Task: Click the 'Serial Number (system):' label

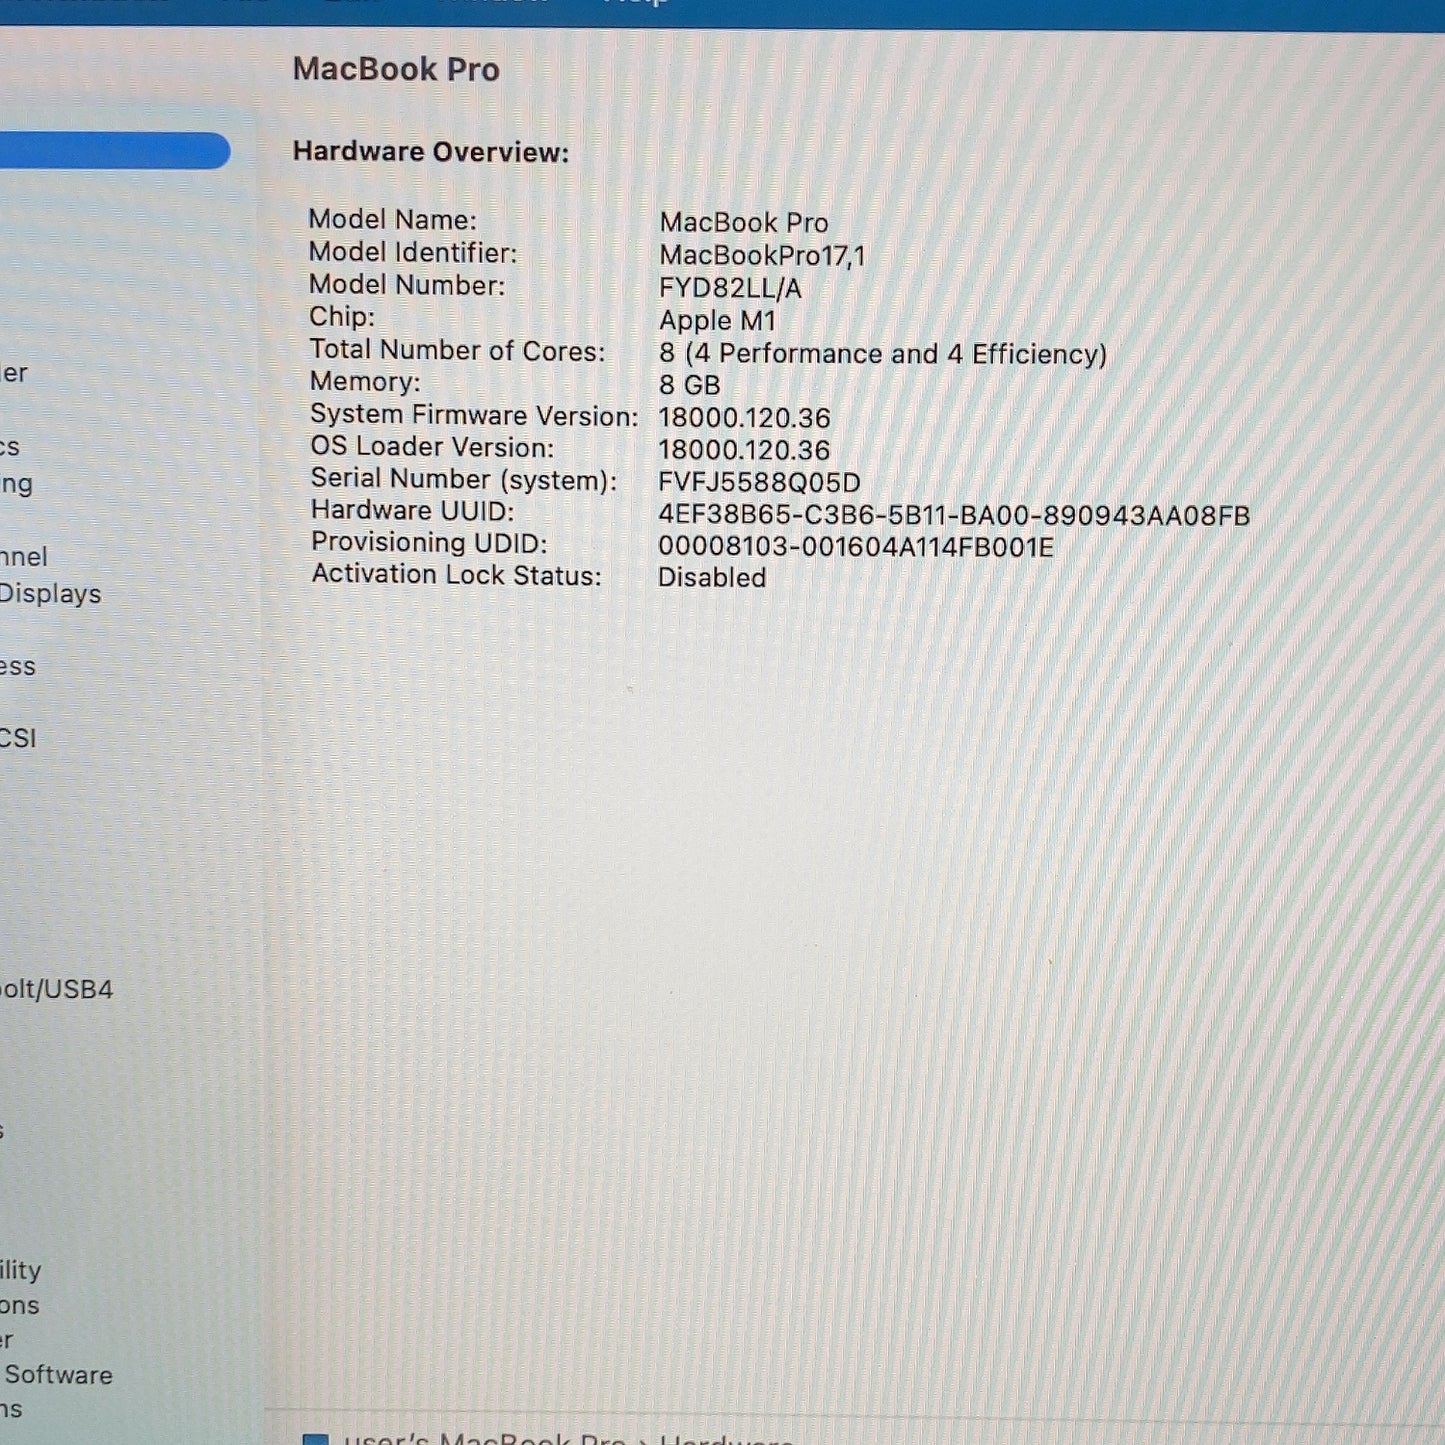Action: click(464, 479)
